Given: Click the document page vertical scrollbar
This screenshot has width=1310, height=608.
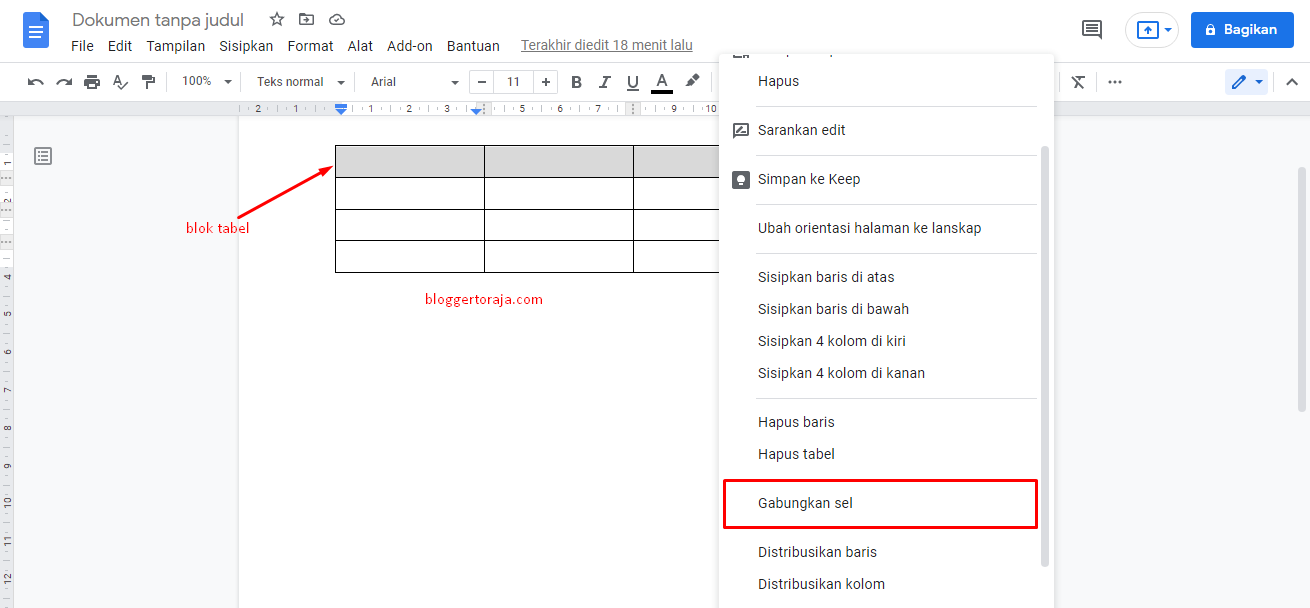Looking at the screenshot, I should [1302, 289].
